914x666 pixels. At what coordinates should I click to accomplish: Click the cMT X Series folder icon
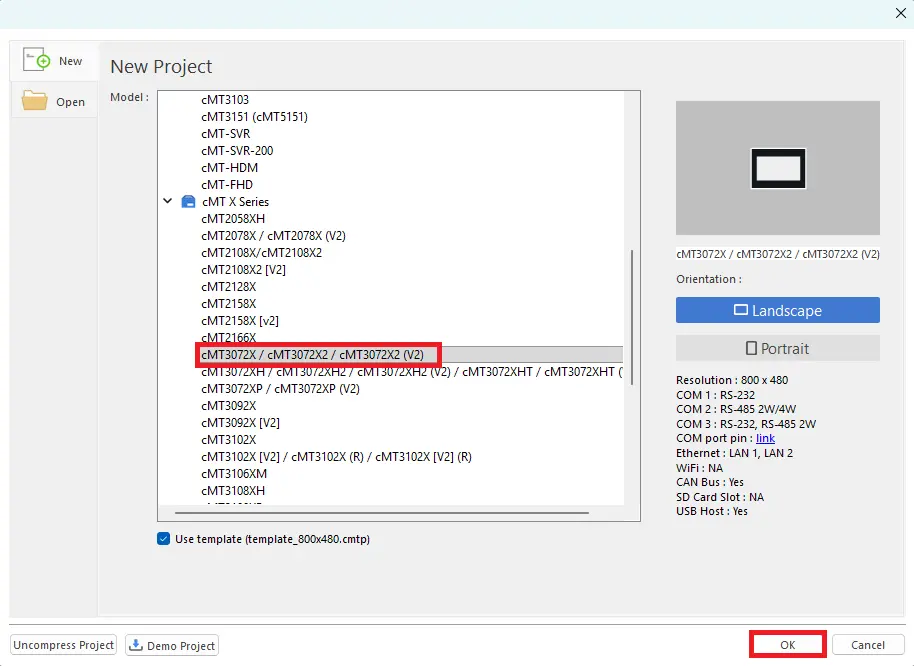187,201
